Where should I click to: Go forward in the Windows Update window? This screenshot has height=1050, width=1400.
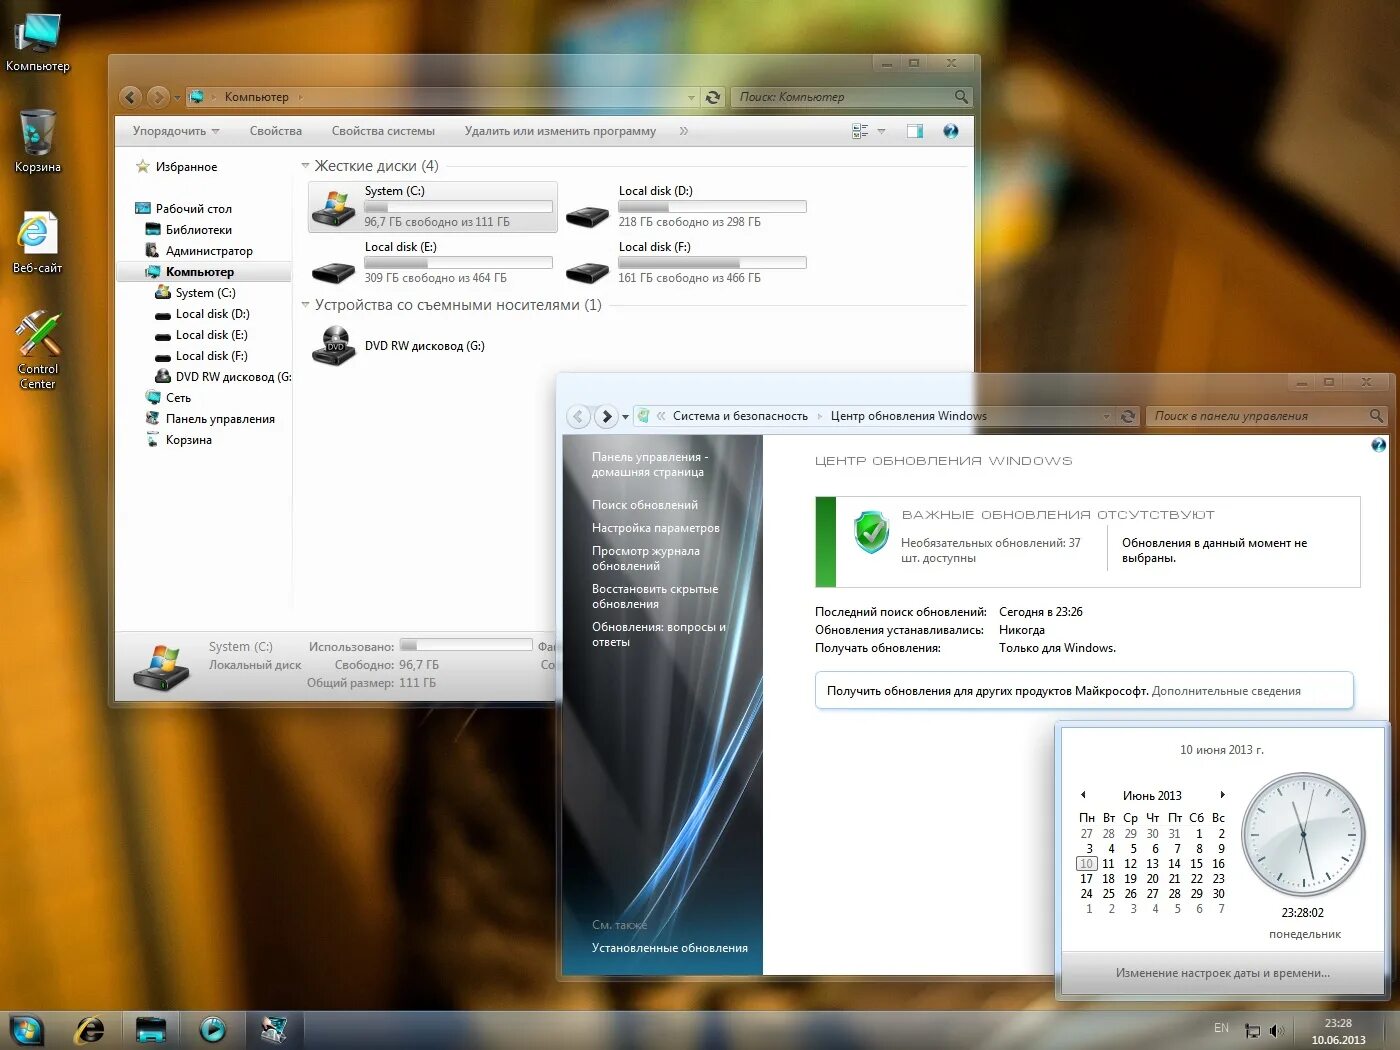pyautogui.click(x=606, y=416)
